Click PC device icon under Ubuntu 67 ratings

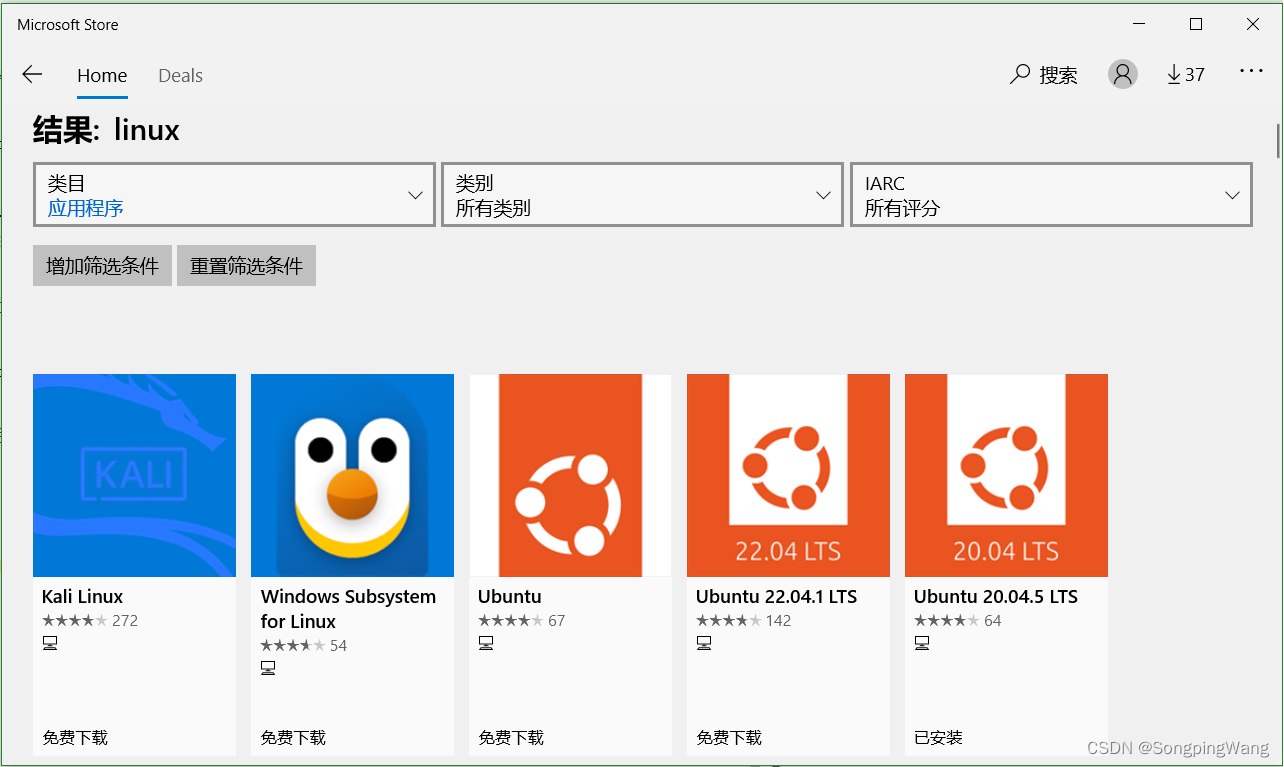tap(486, 643)
